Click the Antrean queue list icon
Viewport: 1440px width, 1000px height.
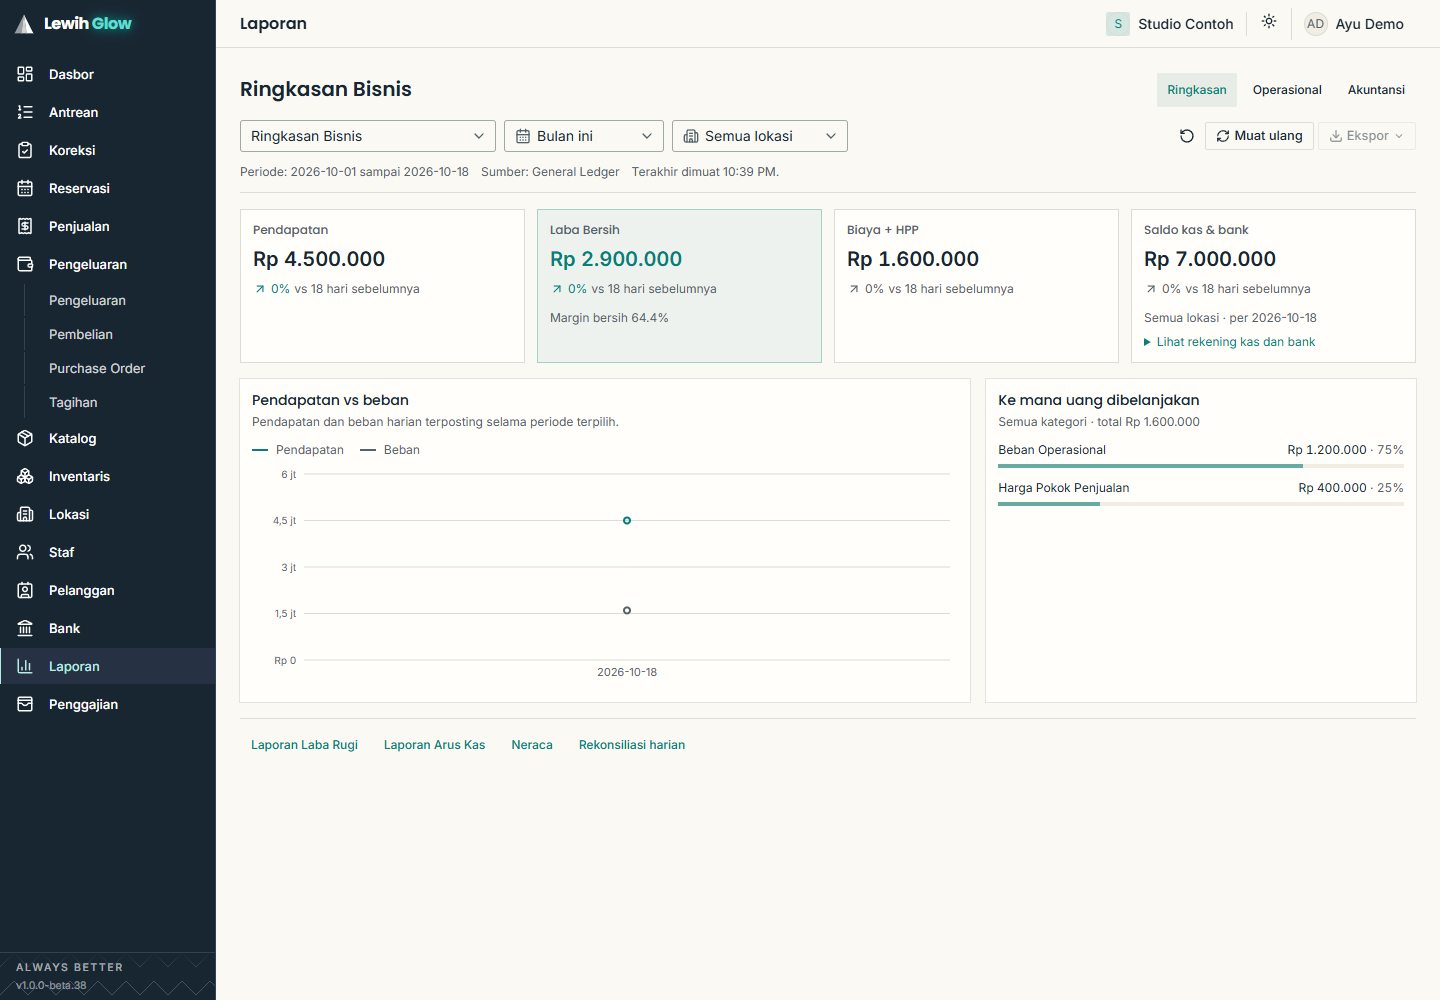click(25, 112)
